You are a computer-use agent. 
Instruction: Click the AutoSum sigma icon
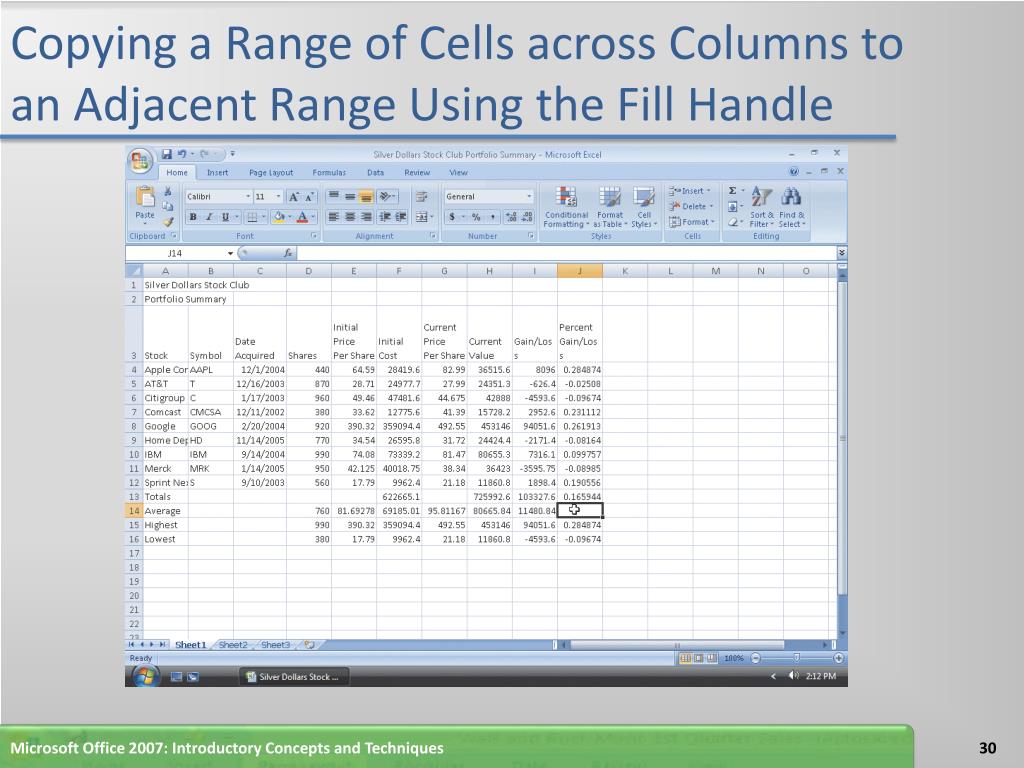coord(733,191)
